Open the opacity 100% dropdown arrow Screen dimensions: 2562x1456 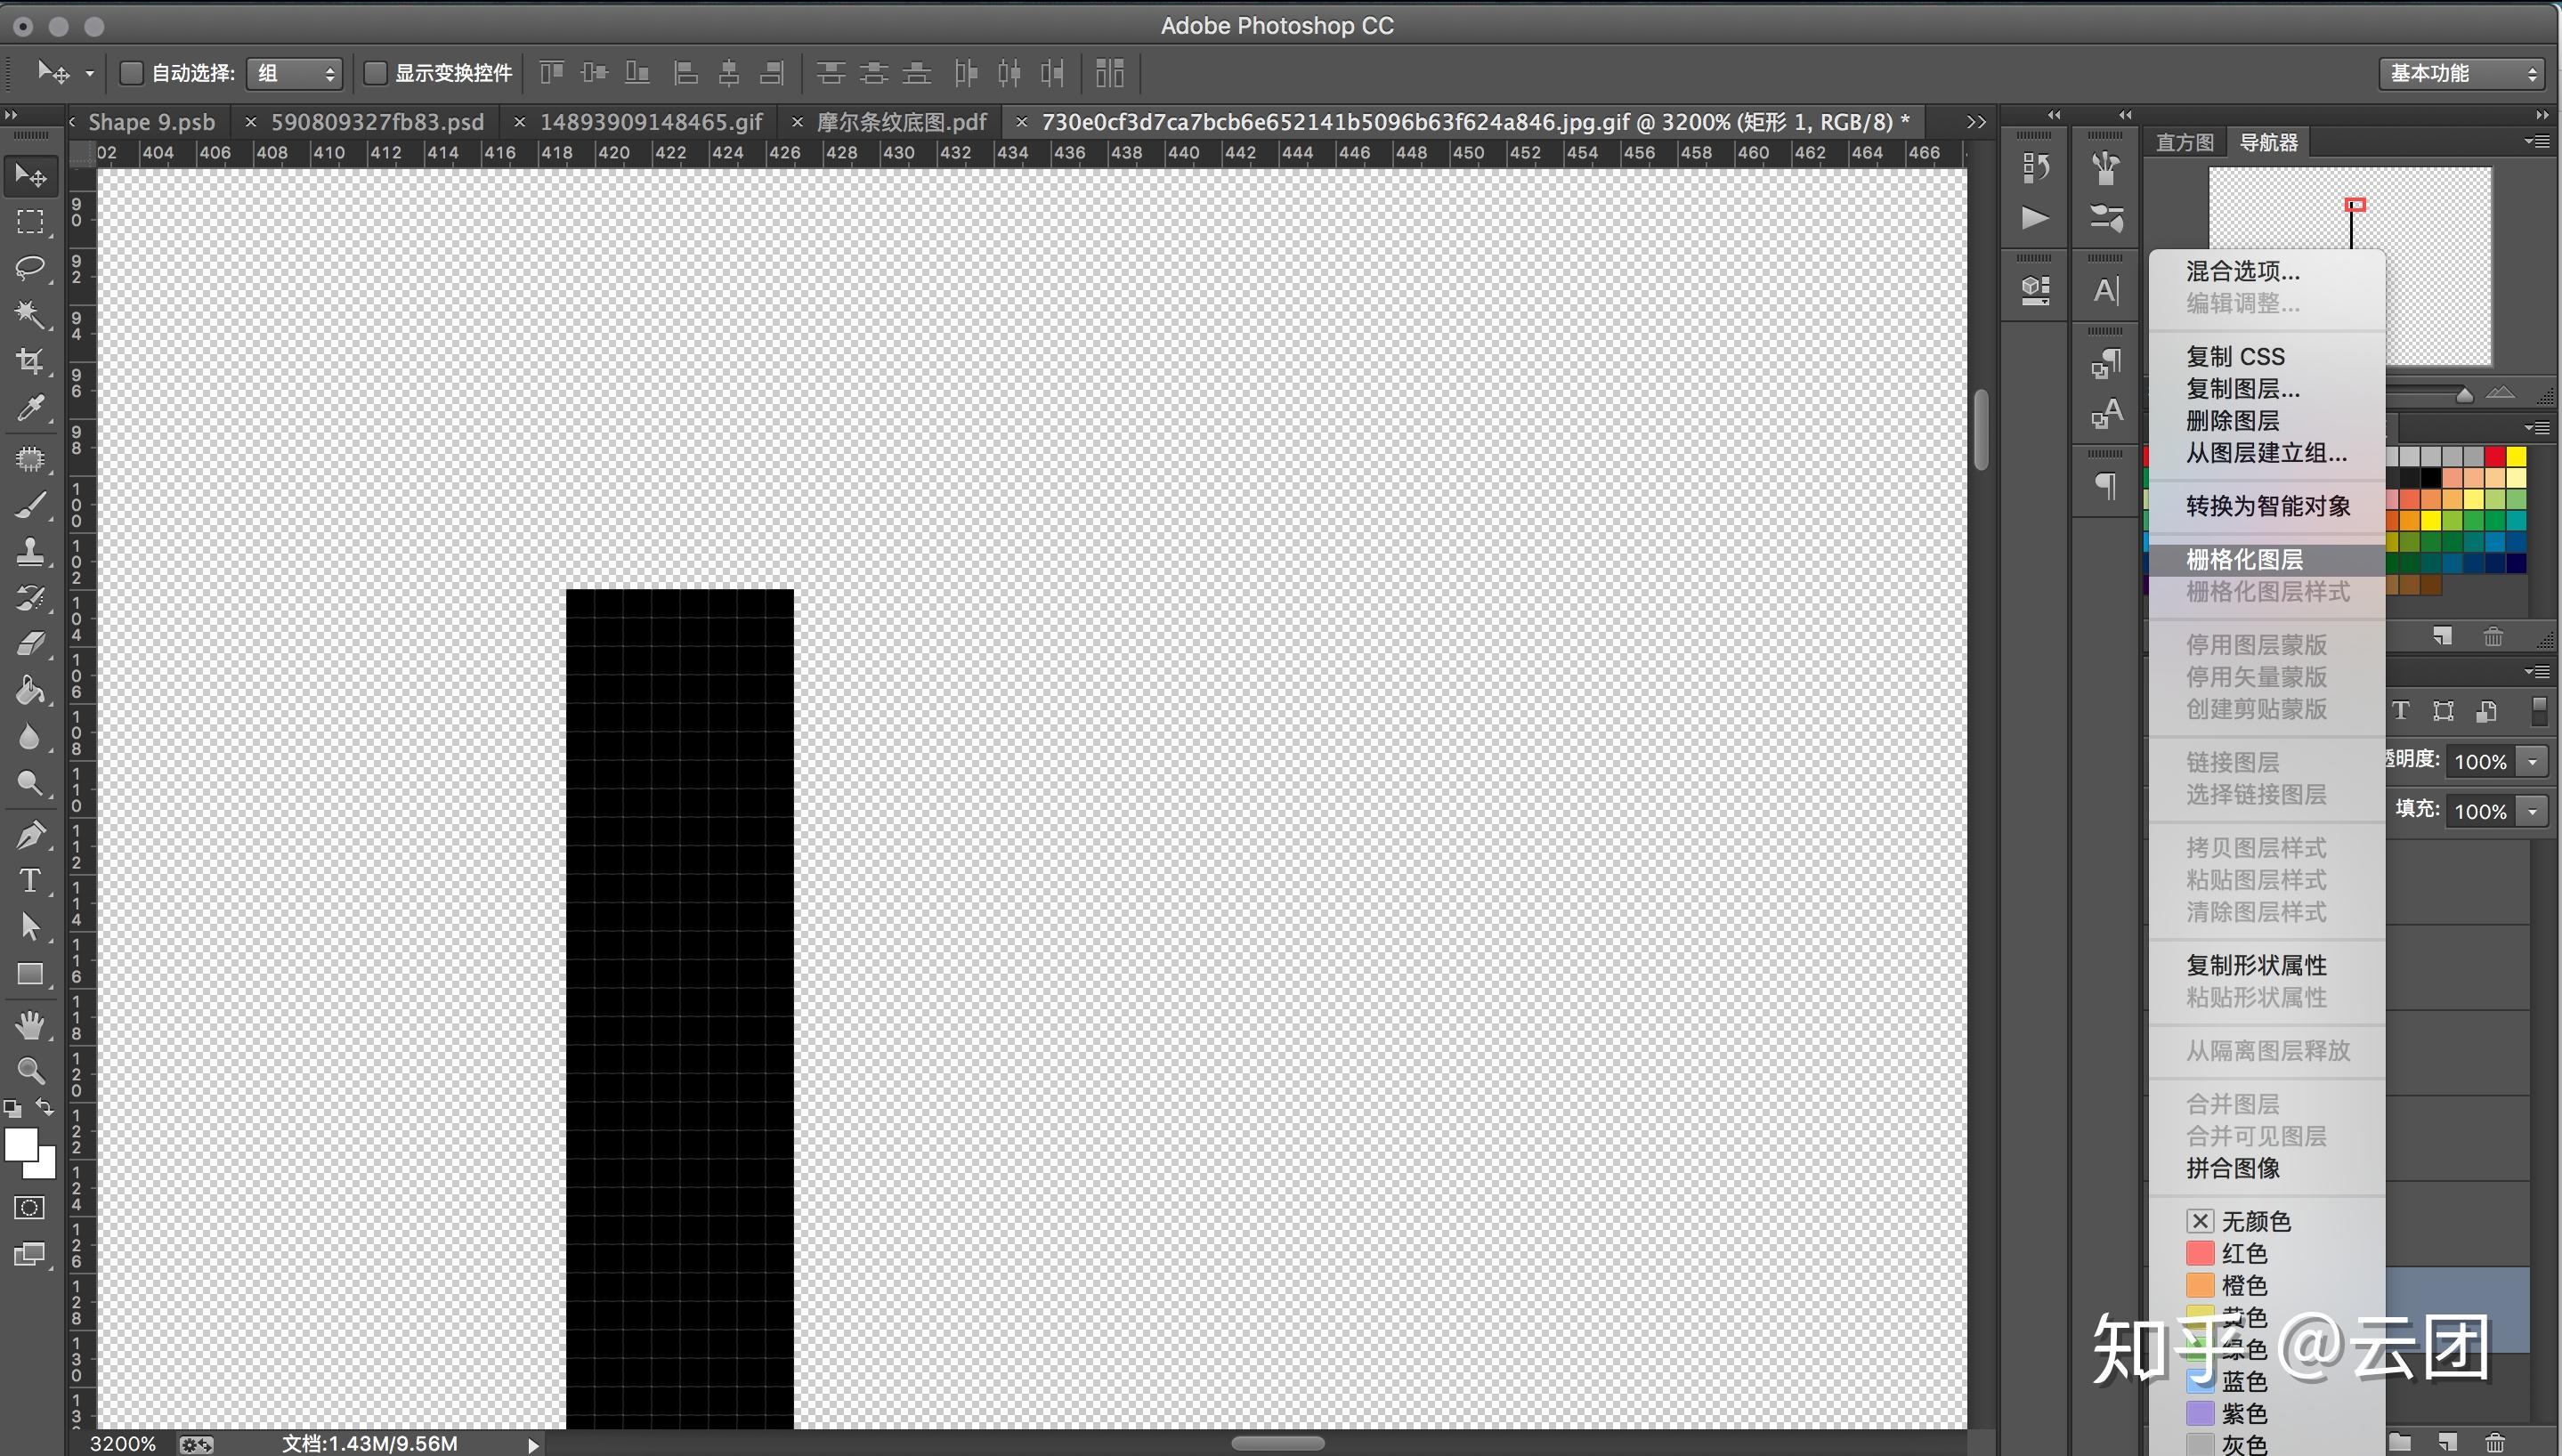click(x=2532, y=762)
